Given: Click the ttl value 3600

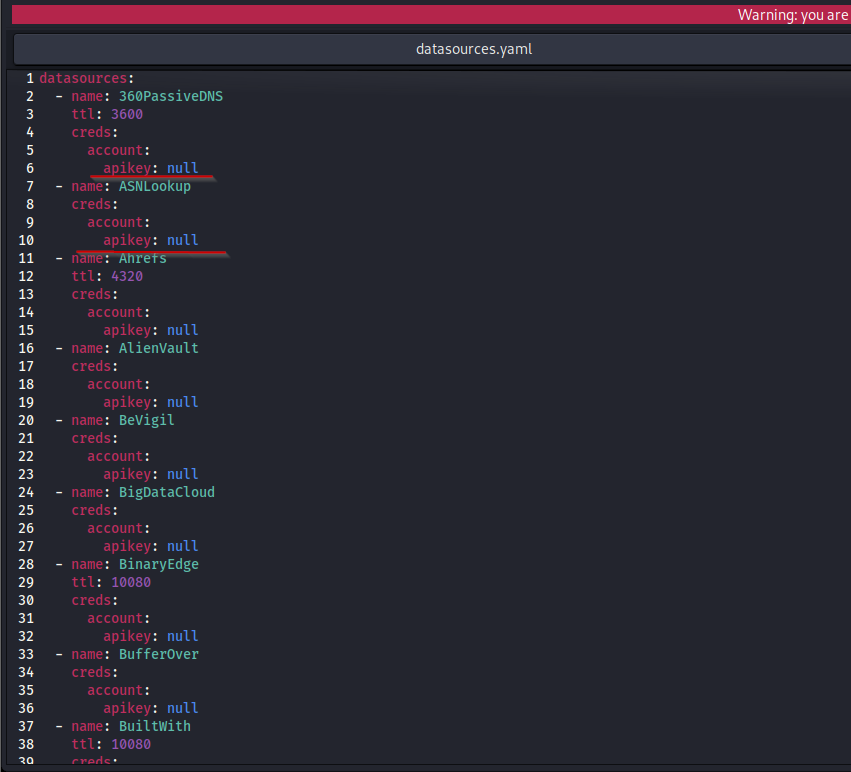Looking at the screenshot, I should 127,114.
